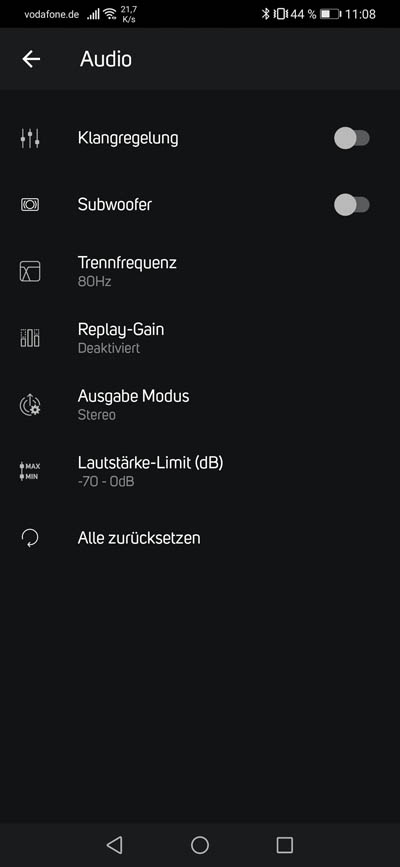400x867 pixels.
Task: Tap the Subwoofer label text
Action: coord(115,205)
